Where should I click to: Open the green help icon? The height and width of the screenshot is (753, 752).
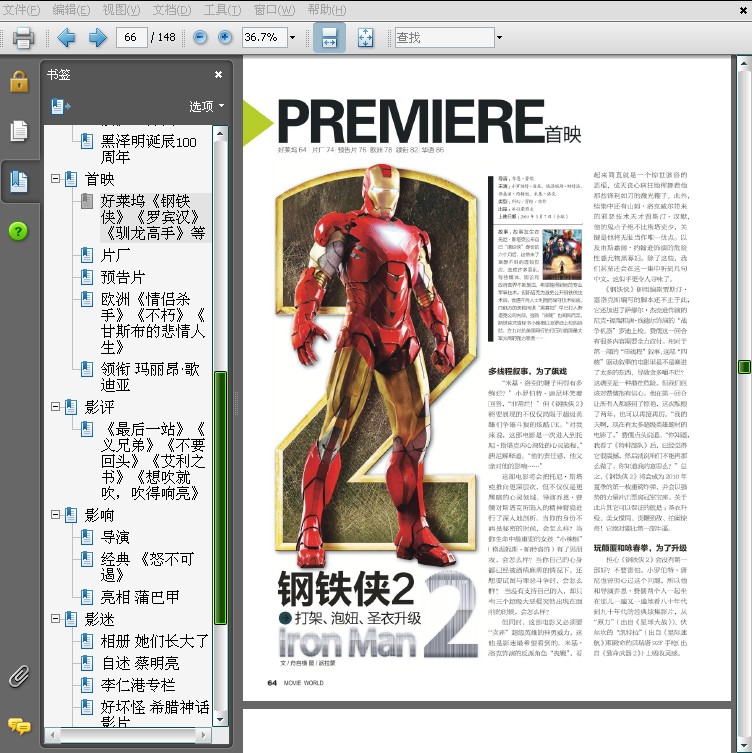click(x=18, y=231)
